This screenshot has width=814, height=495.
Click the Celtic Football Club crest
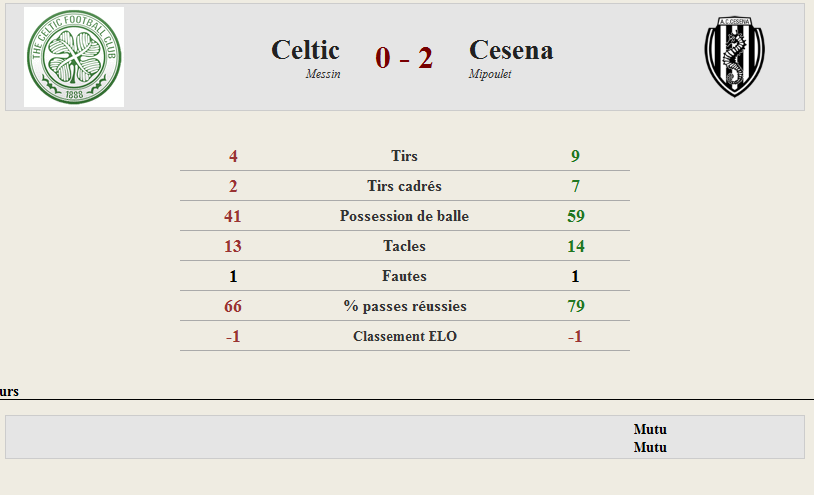[x=74, y=57]
